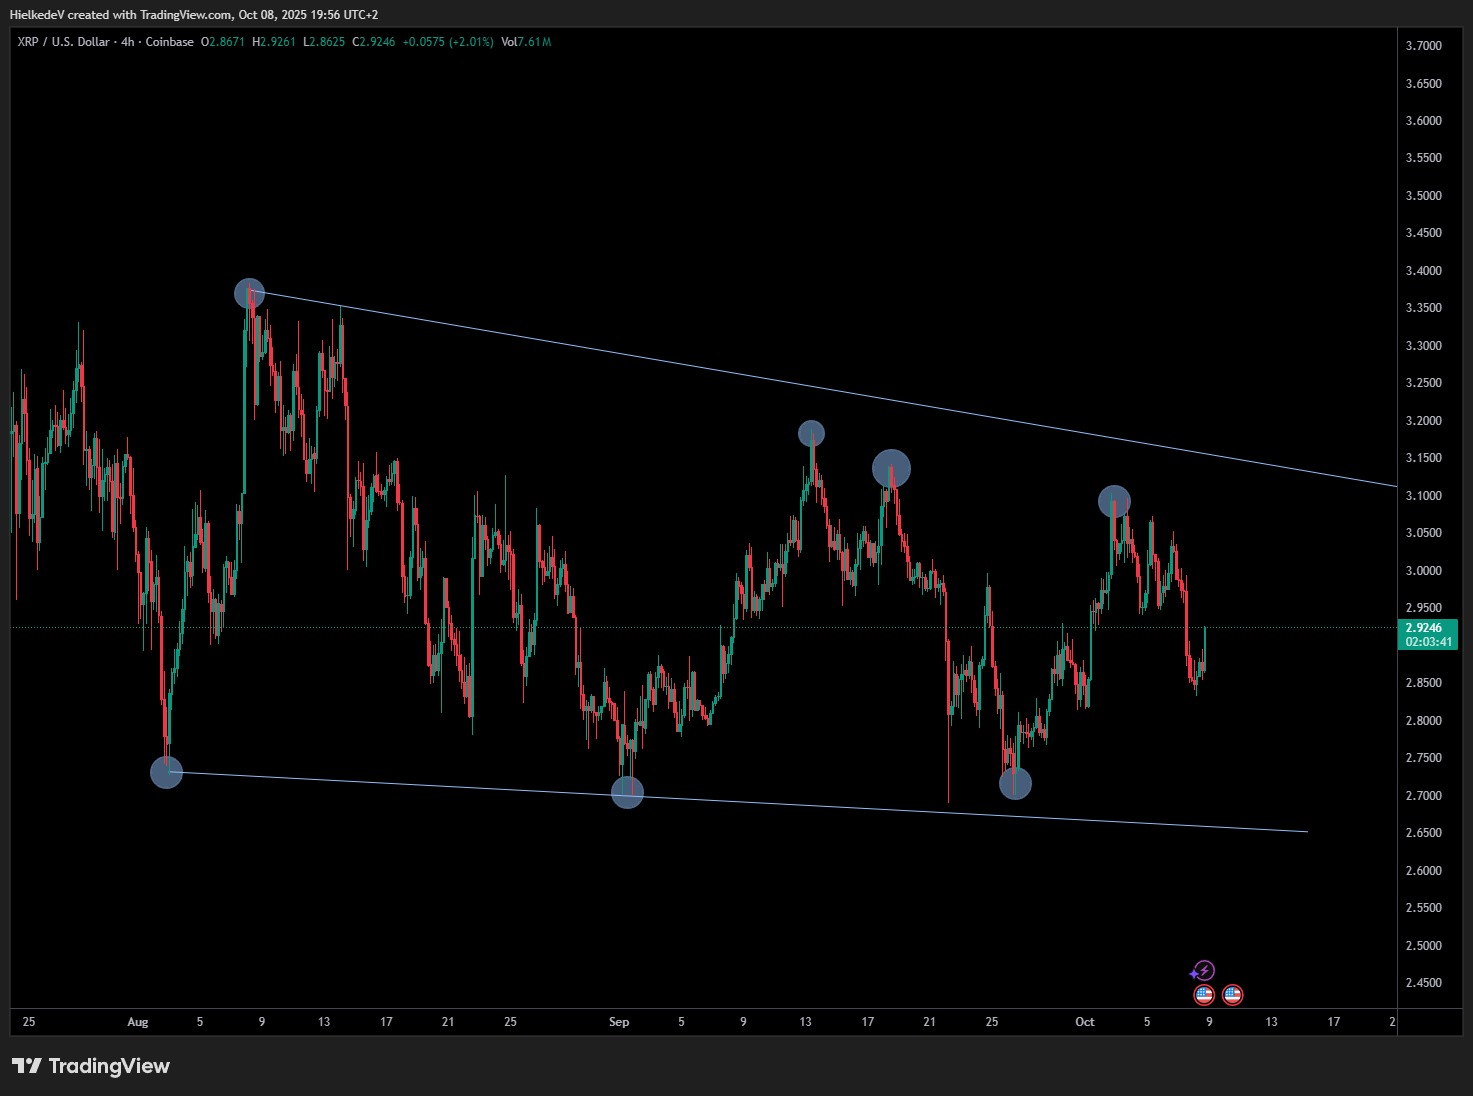Select the circle marker at the August peak

(249, 293)
